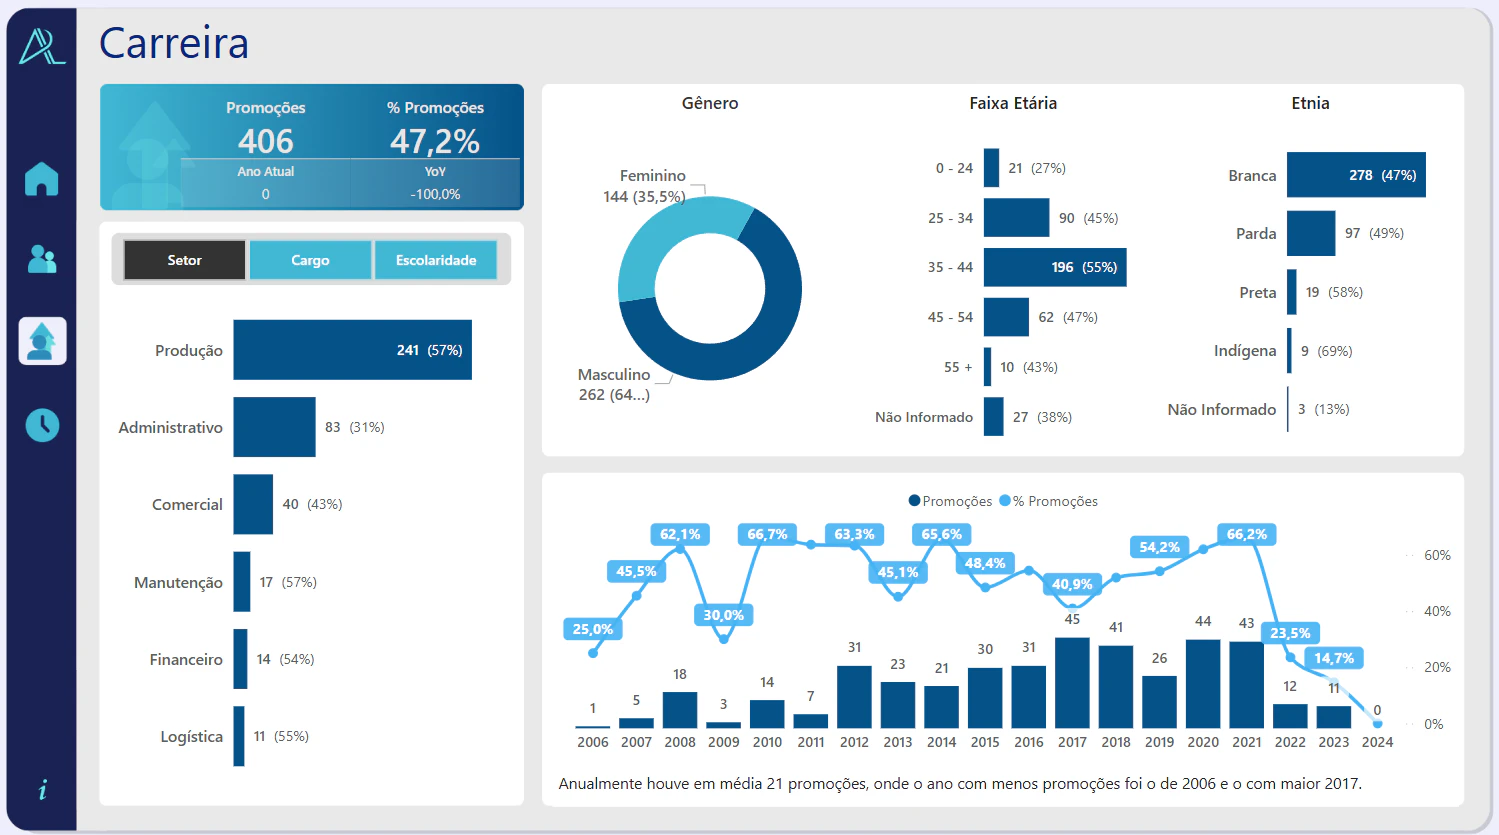
Task: Select the Manutenção sector bar
Action: (x=242, y=582)
